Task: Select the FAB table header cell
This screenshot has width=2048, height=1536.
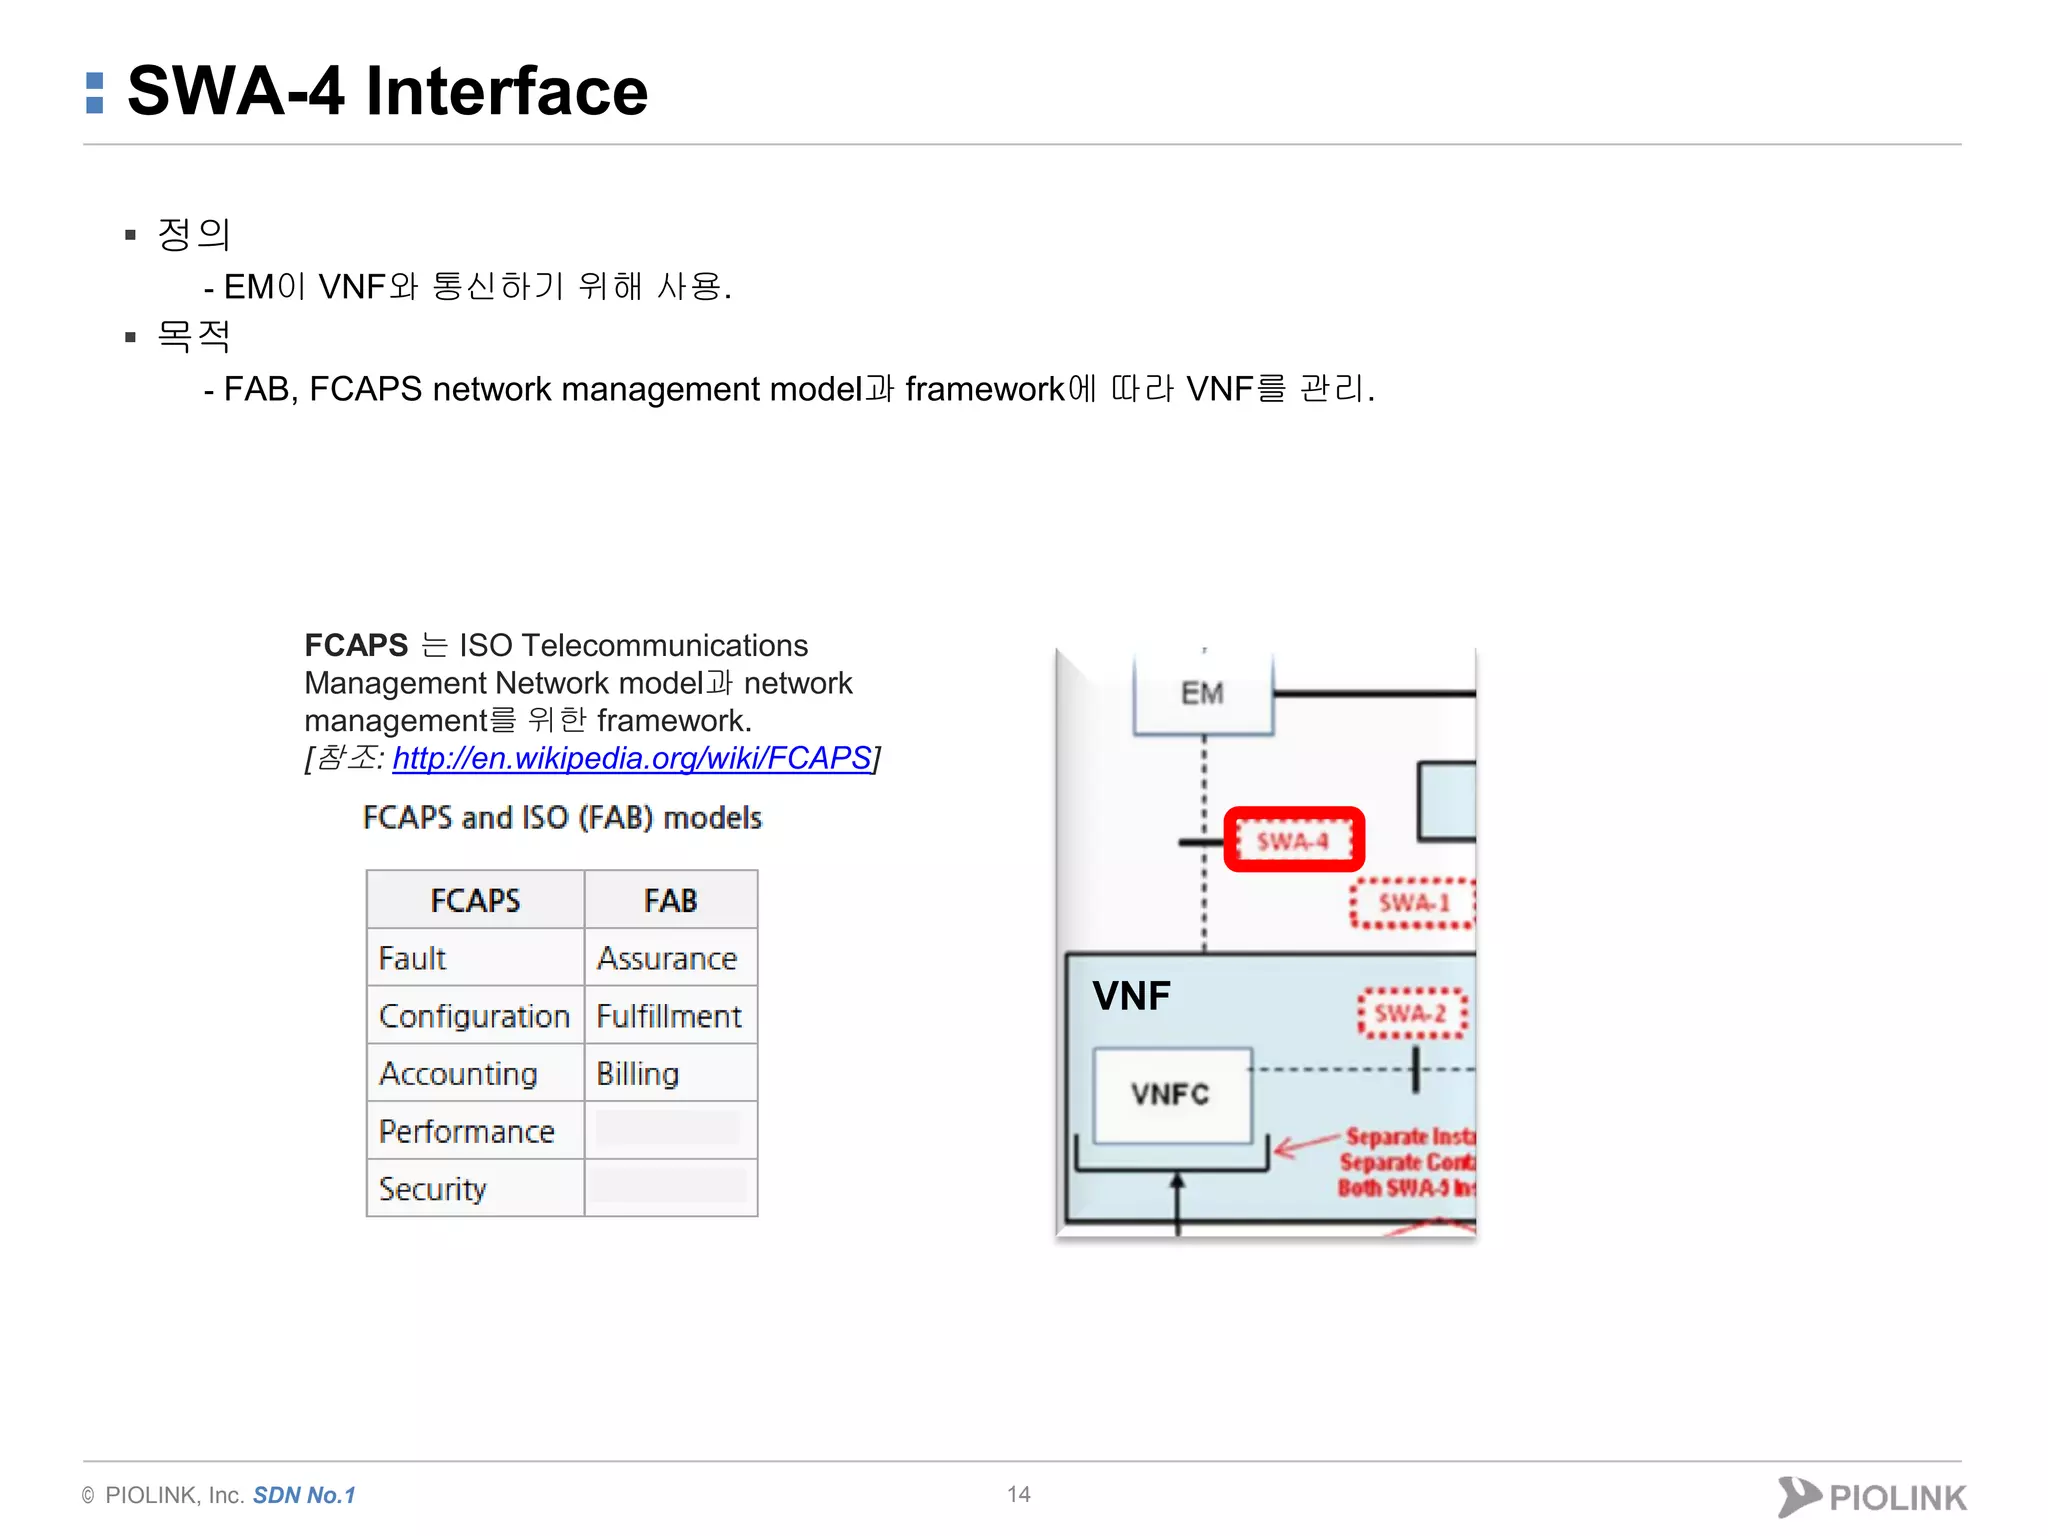Action: click(x=671, y=900)
